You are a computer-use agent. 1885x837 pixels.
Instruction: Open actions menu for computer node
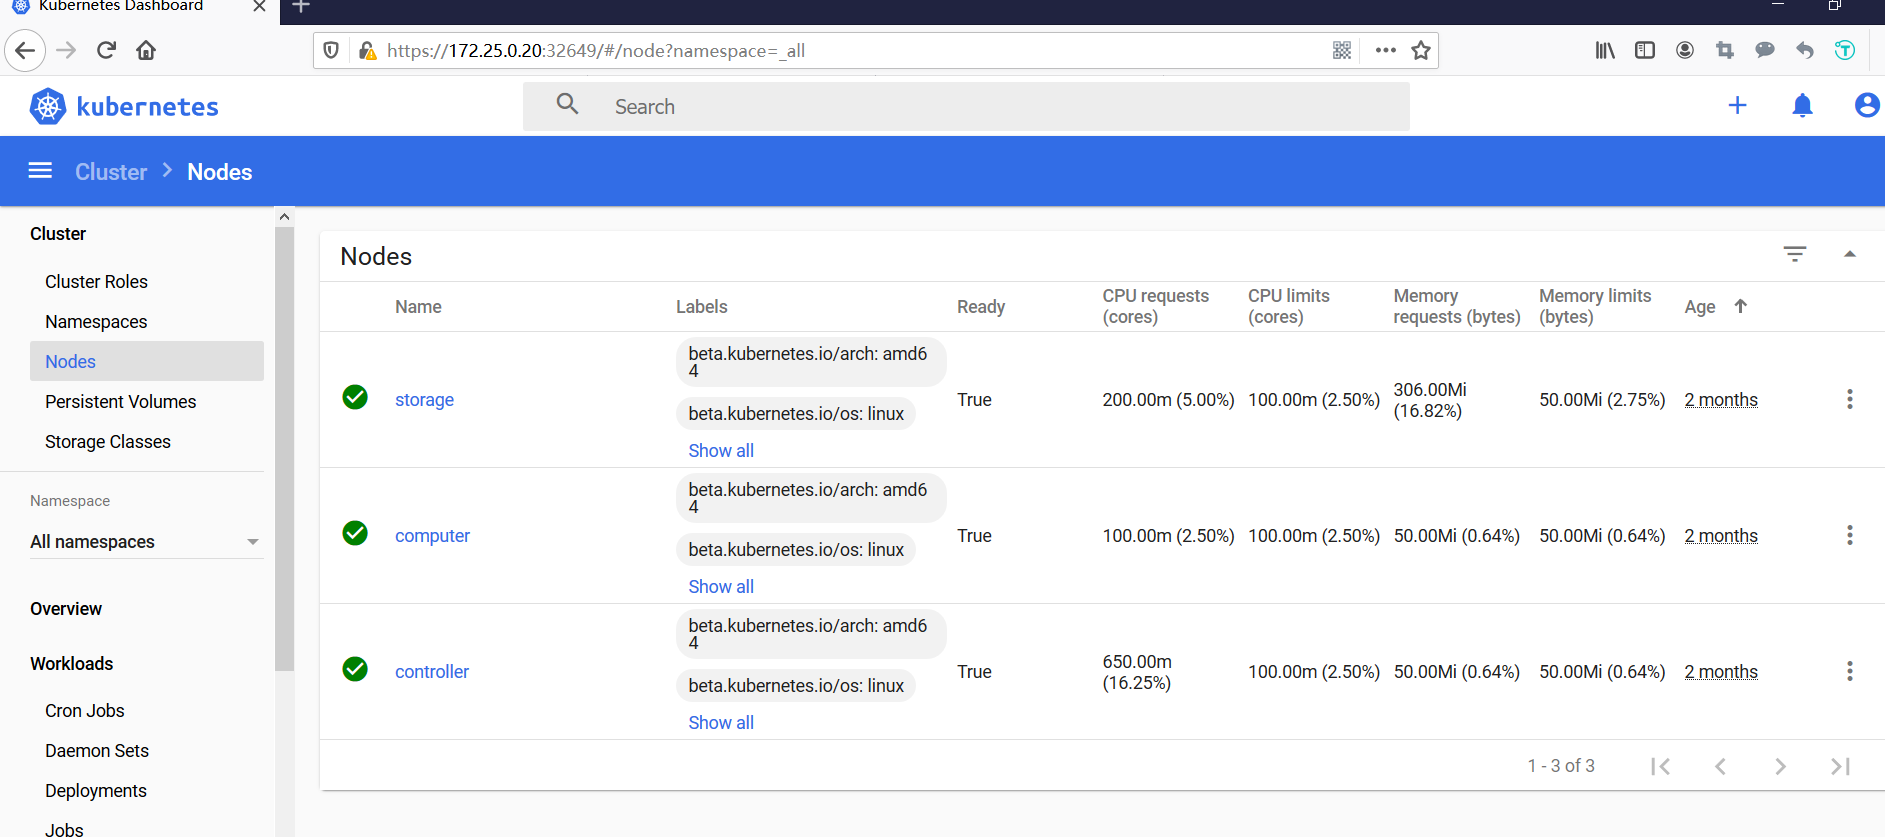click(1850, 535)
